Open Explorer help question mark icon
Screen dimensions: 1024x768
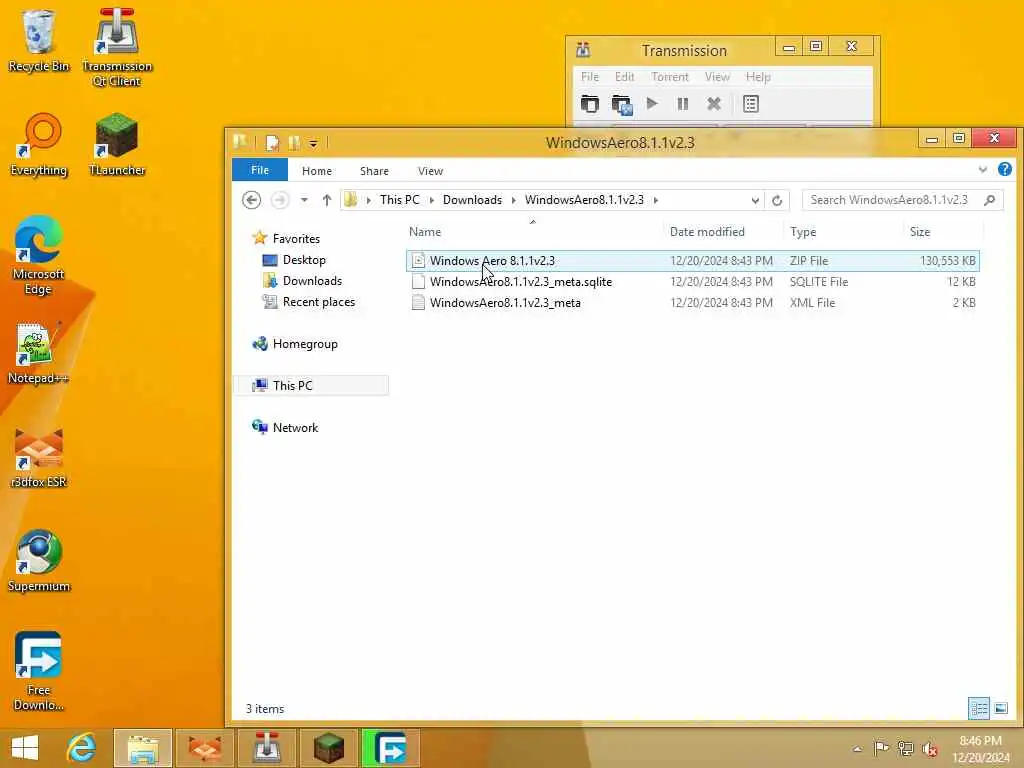click(1004, 170)
